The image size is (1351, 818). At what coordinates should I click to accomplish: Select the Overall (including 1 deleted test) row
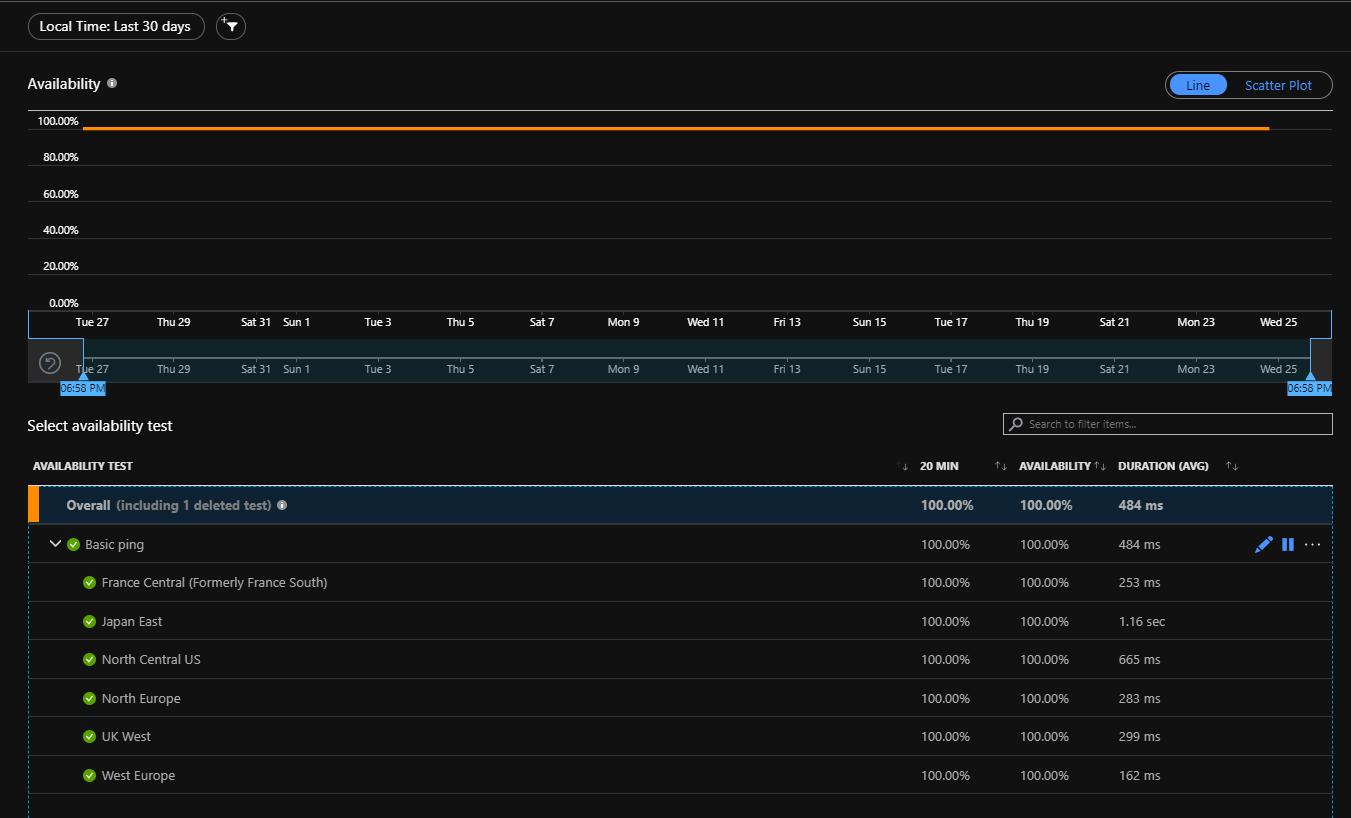(680, 505)
